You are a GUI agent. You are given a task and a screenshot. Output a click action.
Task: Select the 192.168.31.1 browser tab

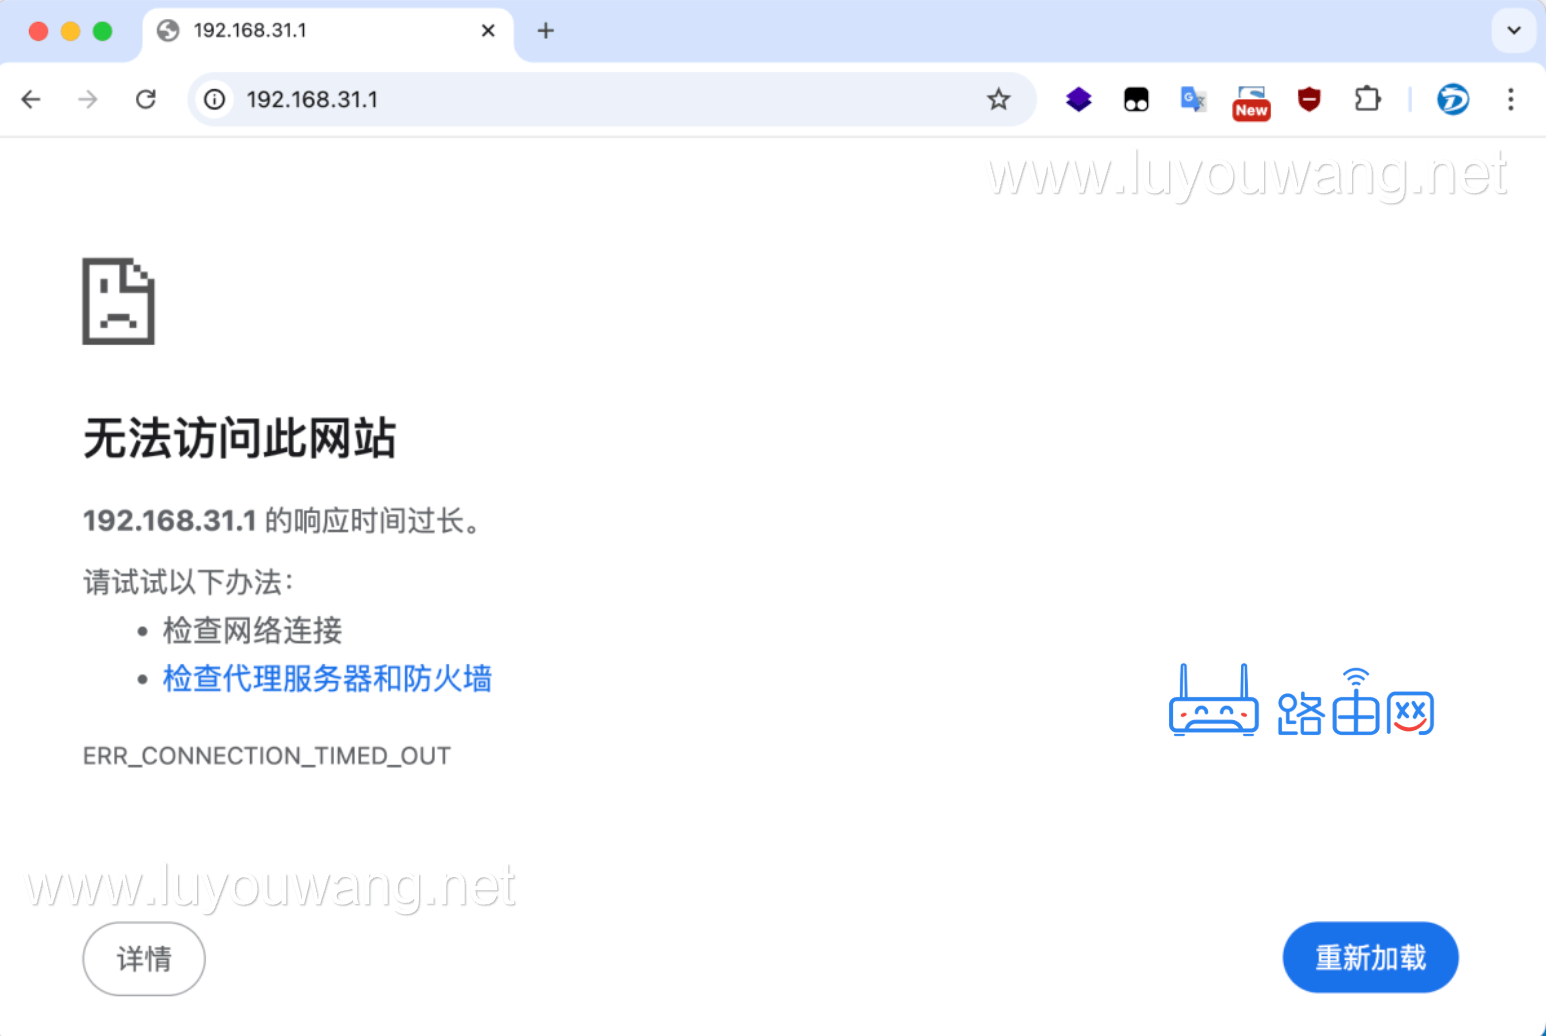click(300, 31)
